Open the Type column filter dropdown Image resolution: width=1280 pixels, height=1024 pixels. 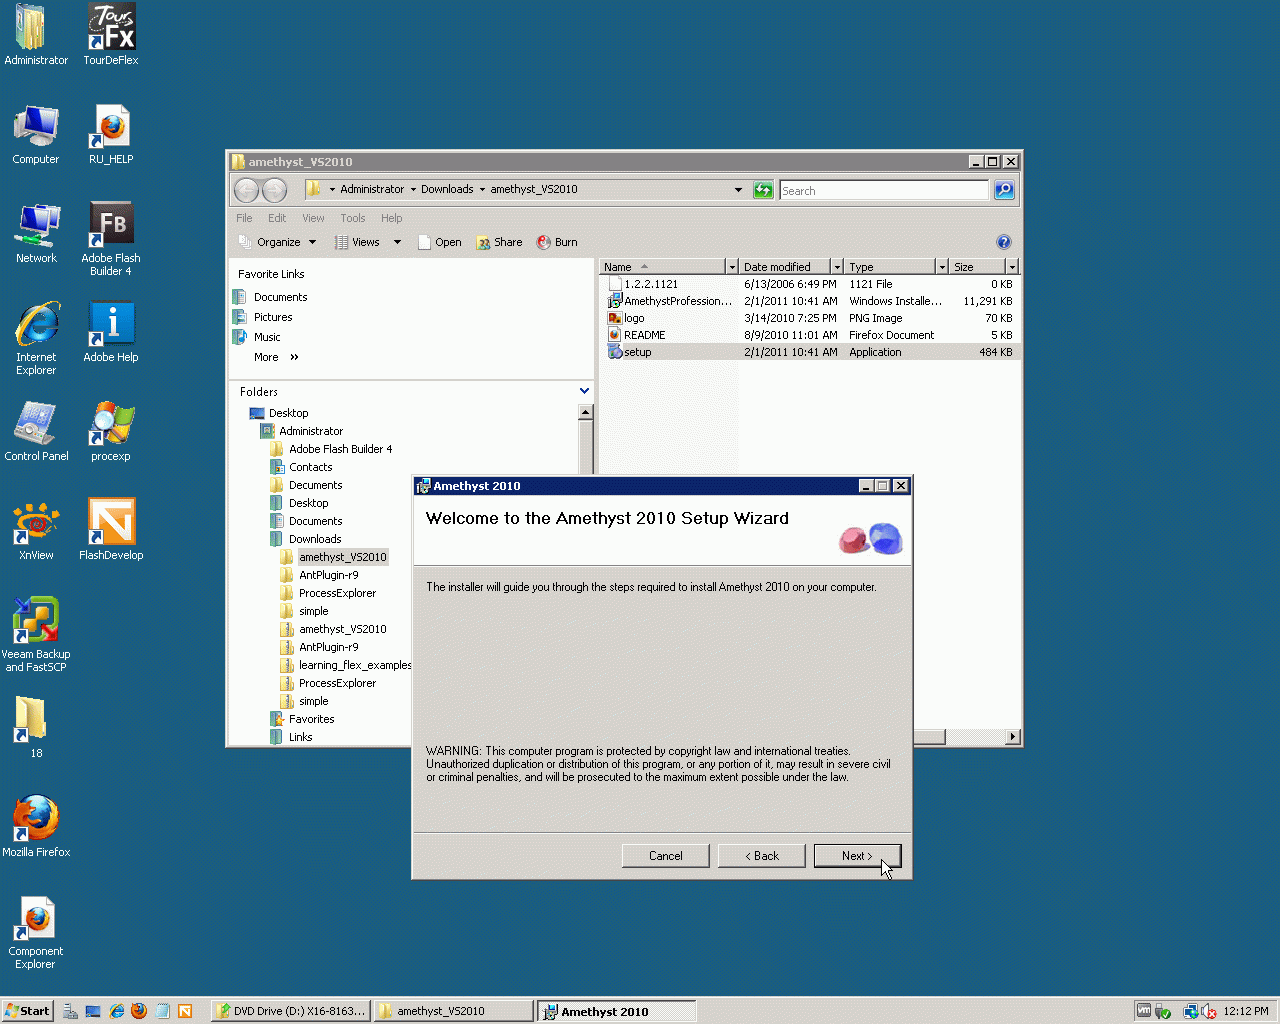[942, 267]
